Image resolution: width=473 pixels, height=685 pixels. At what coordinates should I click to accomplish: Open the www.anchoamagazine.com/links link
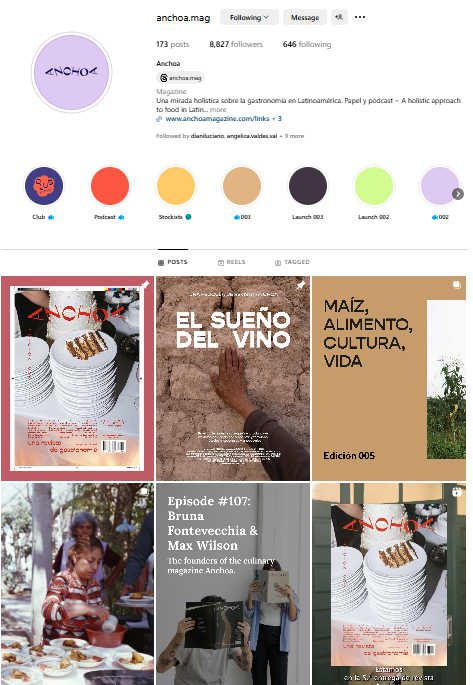coord(218,118)
